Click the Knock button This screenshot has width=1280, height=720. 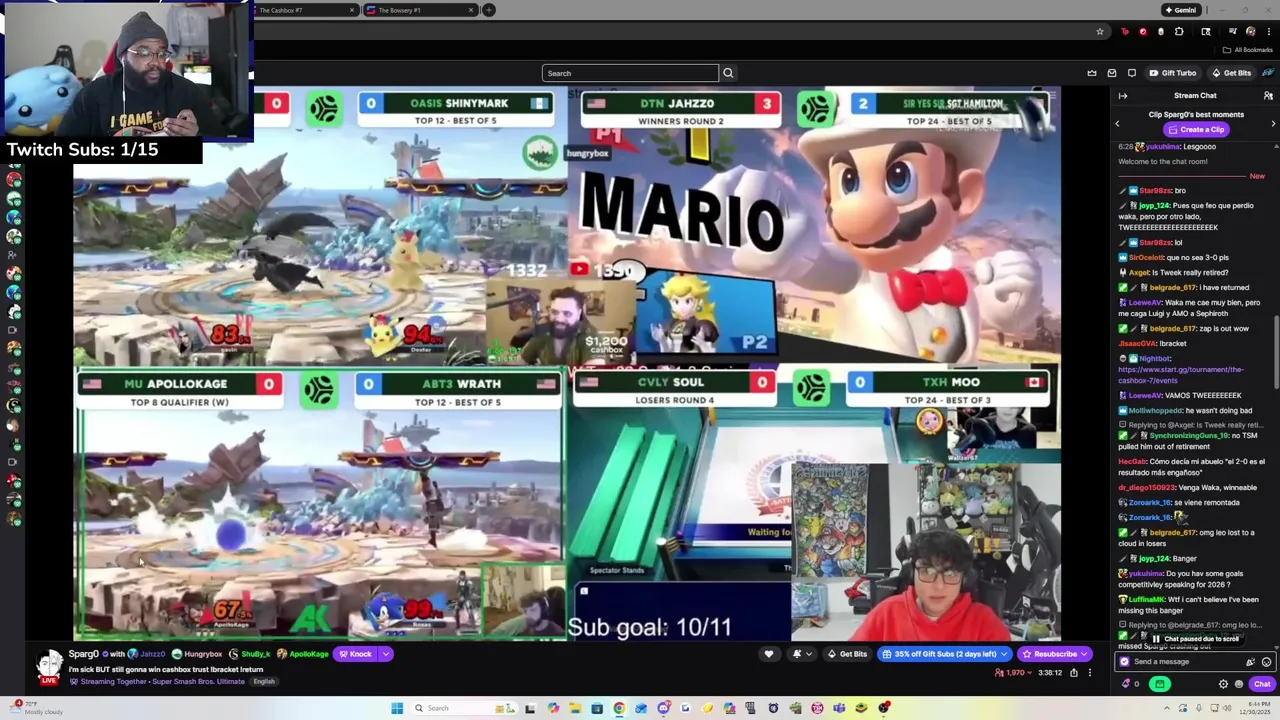point(354,654)
